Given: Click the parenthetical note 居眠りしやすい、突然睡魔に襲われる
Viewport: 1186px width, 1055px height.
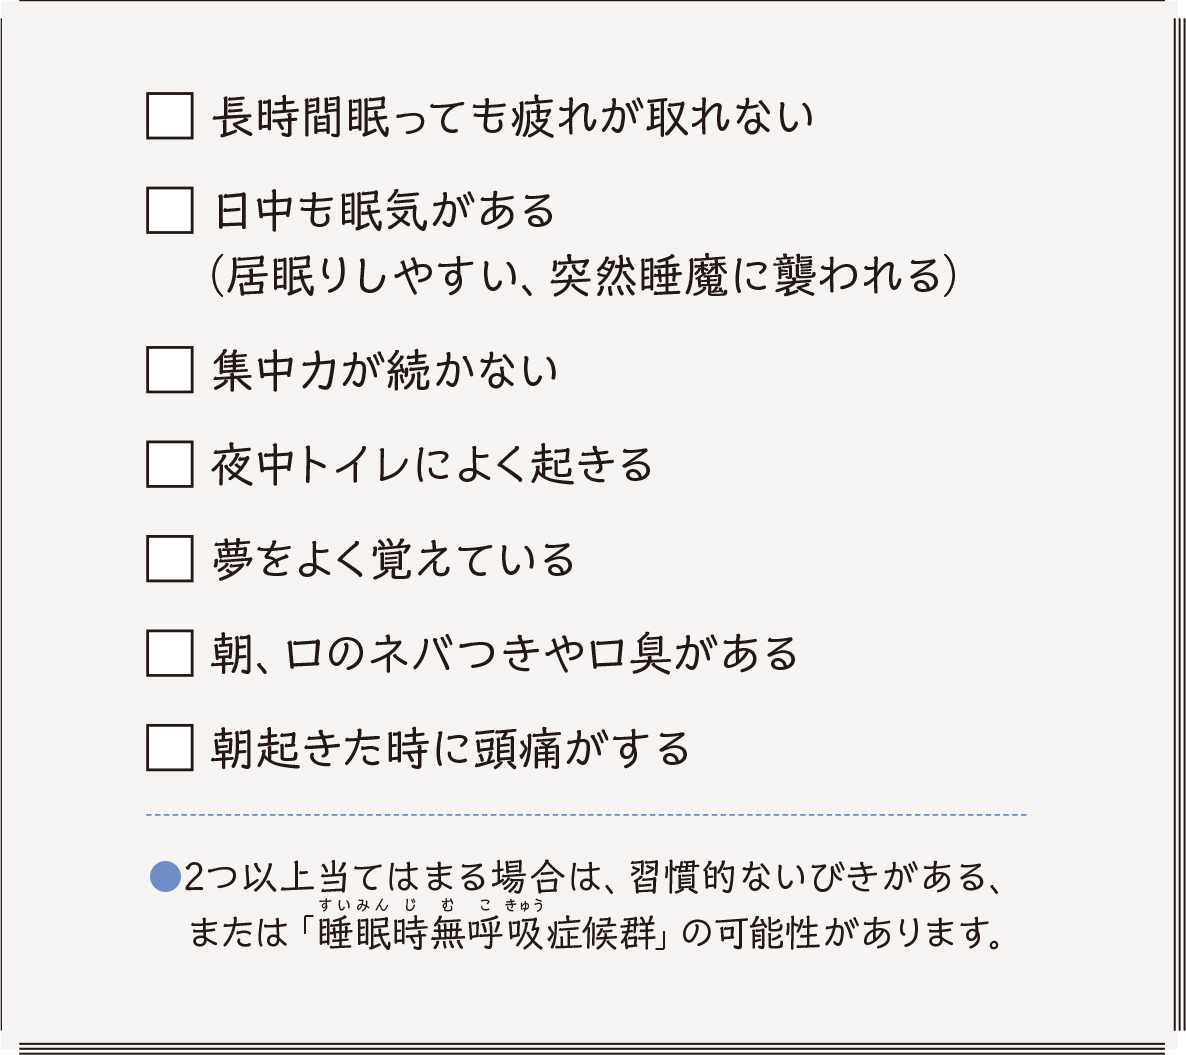Looking at the screenshot, I should click(584, 275).
